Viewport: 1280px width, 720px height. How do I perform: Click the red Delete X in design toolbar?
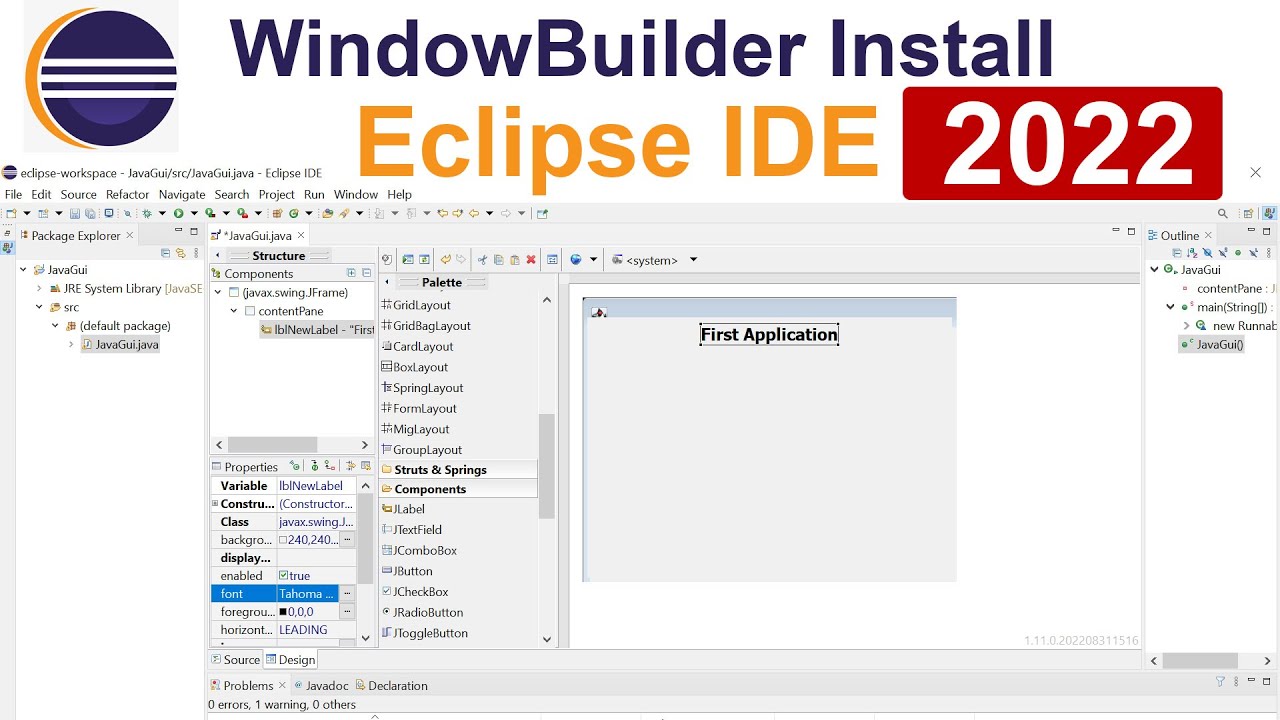pyautogui.click(x=531, y=260)
